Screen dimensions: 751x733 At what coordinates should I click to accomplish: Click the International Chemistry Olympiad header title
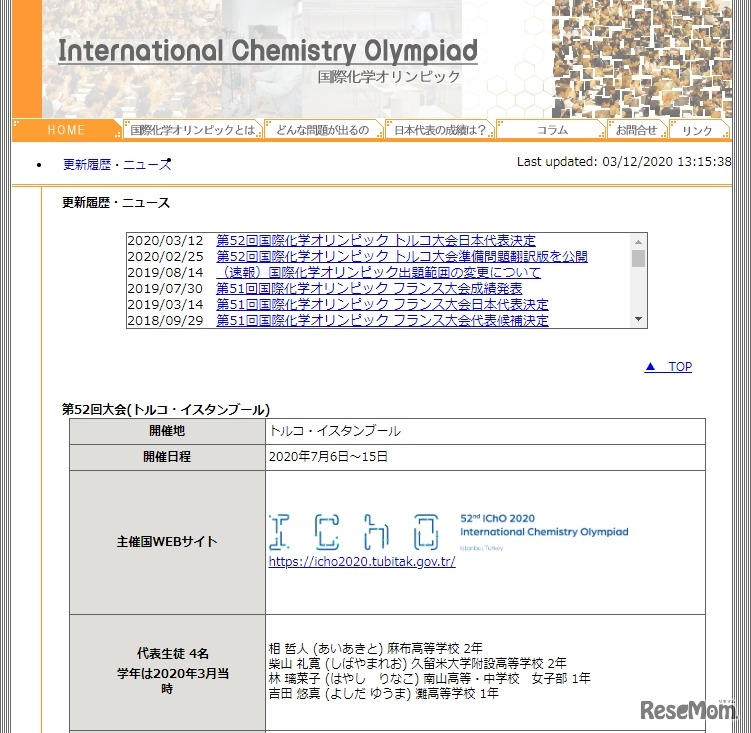(x=268, y=51)
